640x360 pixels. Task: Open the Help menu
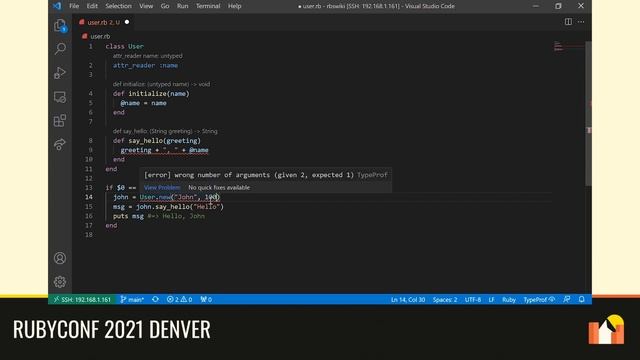(x=234, y=6)
